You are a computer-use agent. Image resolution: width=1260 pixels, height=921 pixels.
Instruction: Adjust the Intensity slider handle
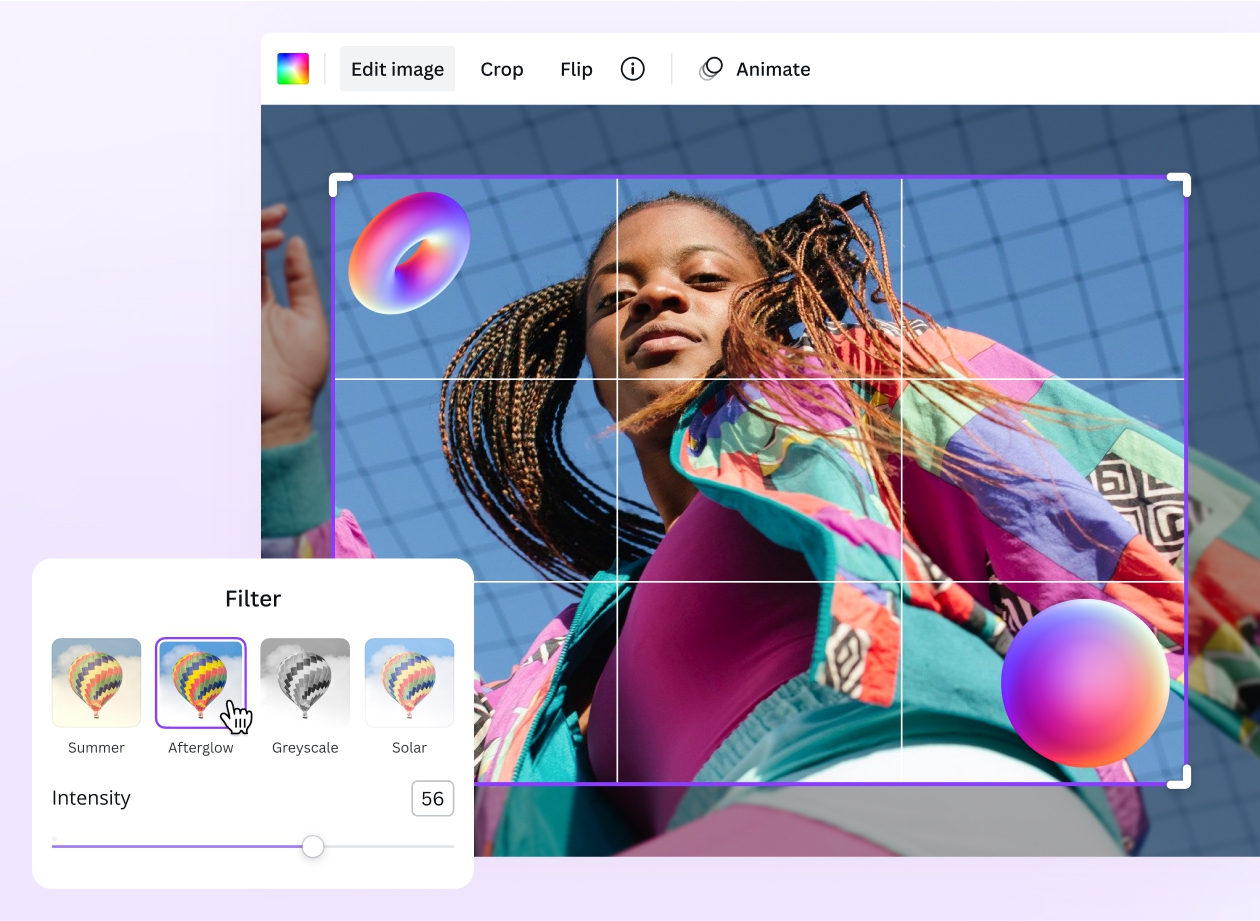[x=312, y=846]
